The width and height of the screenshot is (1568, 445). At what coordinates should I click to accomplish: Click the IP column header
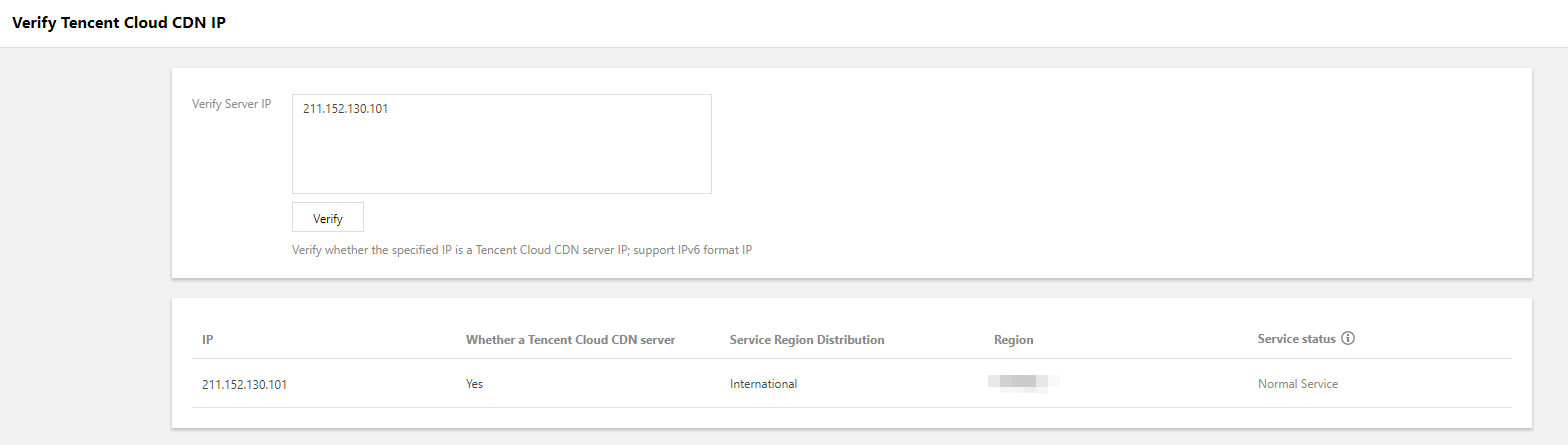coord(207,340)
